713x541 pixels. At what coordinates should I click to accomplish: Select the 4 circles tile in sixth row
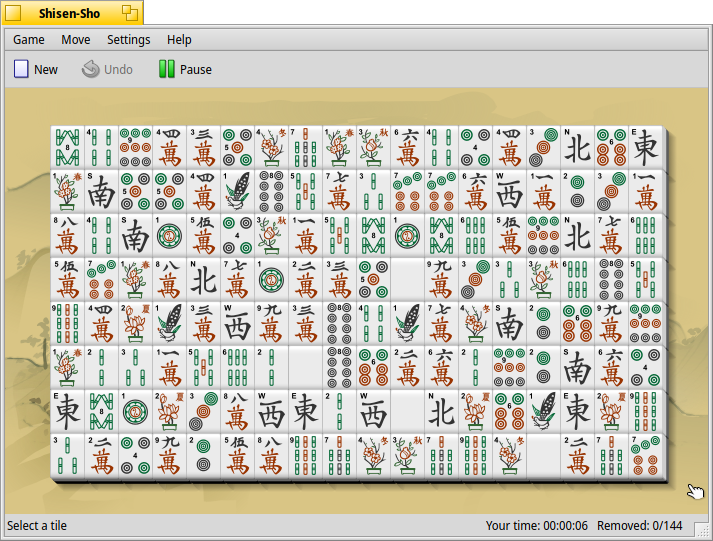(x=645, y=368)
